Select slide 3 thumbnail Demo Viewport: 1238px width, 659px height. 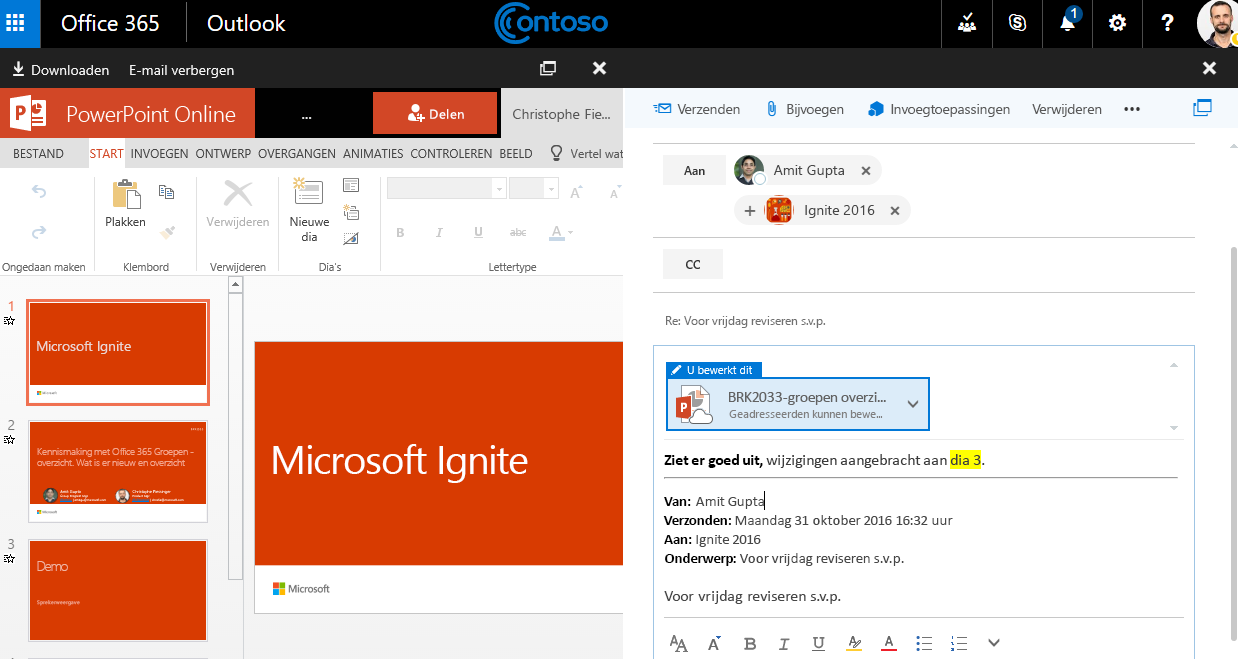click(118, 590)
